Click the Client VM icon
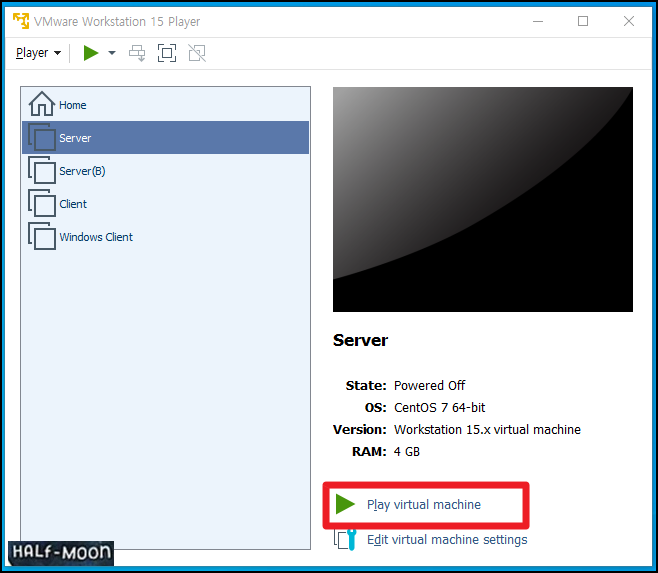 pyautogui.click(x=42, y=203)
